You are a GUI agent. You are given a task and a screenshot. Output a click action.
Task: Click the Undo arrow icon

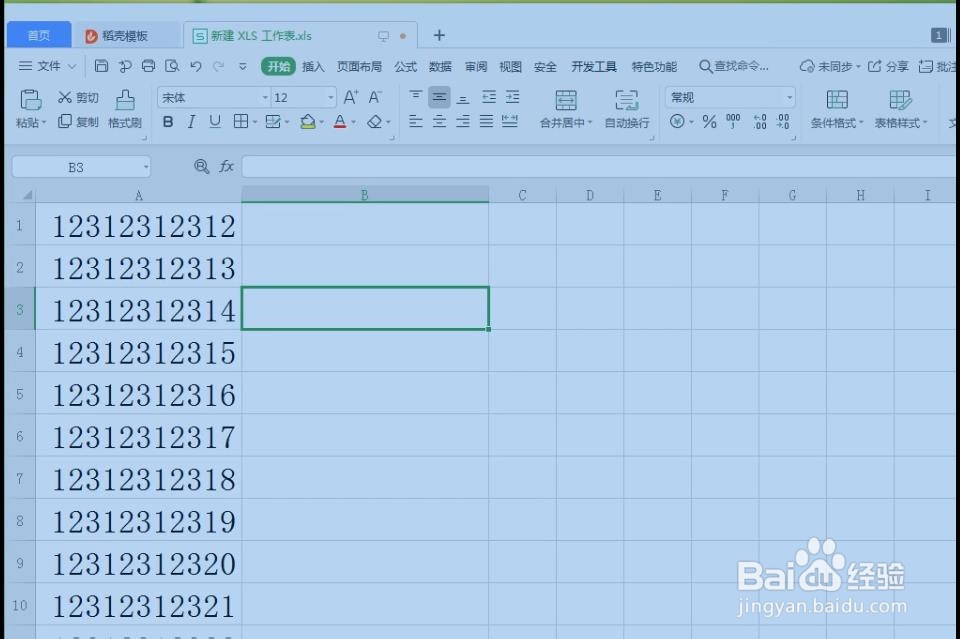click(x=194, y=66)
